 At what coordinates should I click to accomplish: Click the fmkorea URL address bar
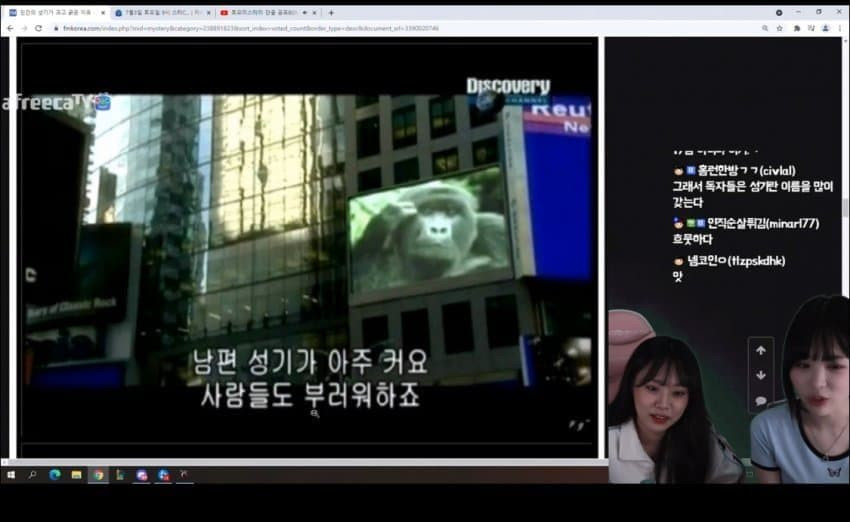[x=407, y=28]
